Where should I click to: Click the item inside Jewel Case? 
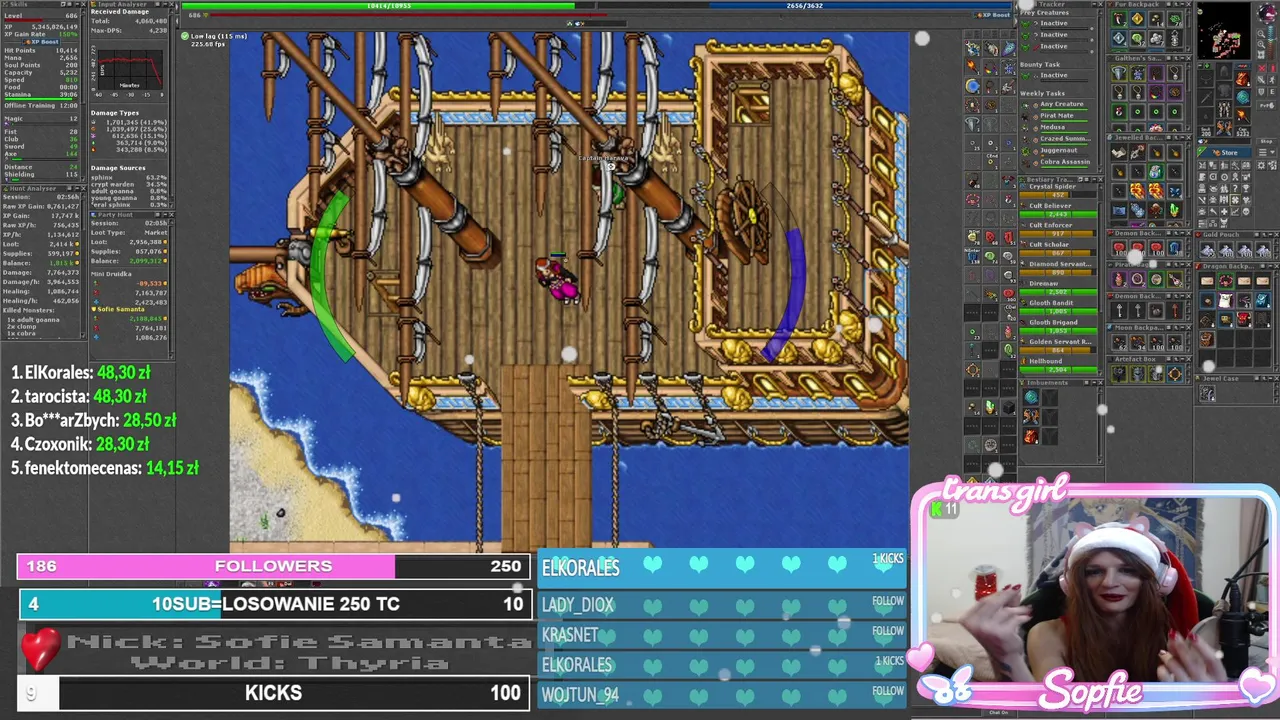(1208, 393)
